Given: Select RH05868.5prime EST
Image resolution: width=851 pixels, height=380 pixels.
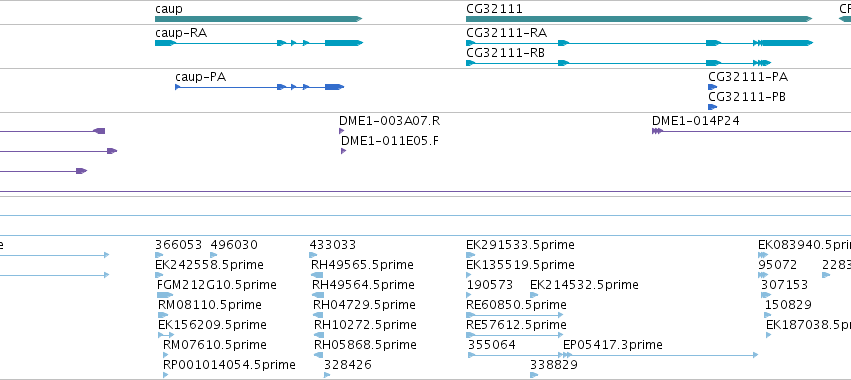Looking at the screenshot, I should pos(365,345).
